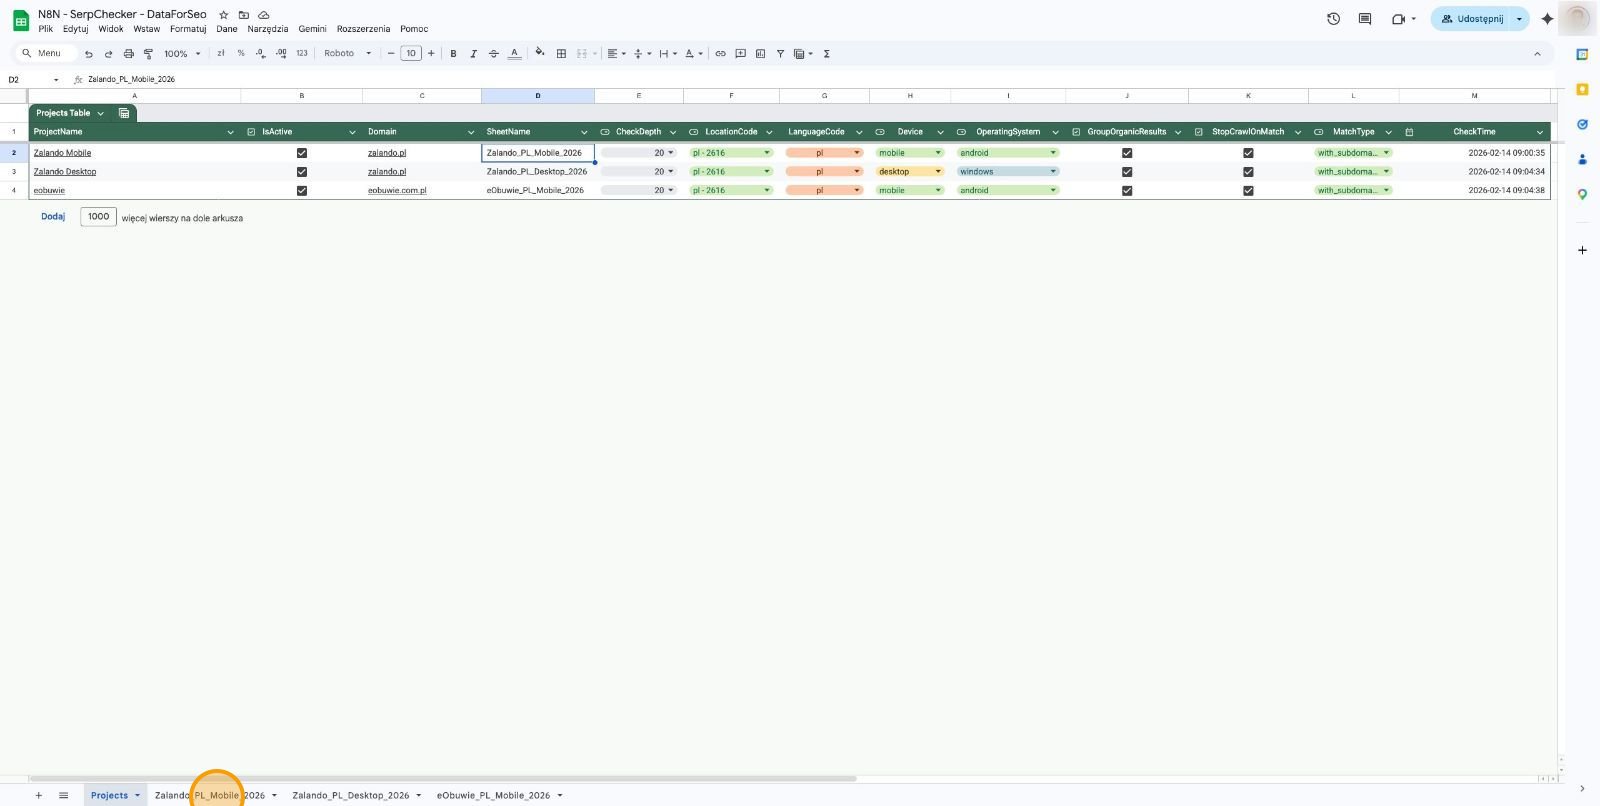Create a filter
Image resolution: width=1600 pixels, height=806 pixels.
pos(780,54)
